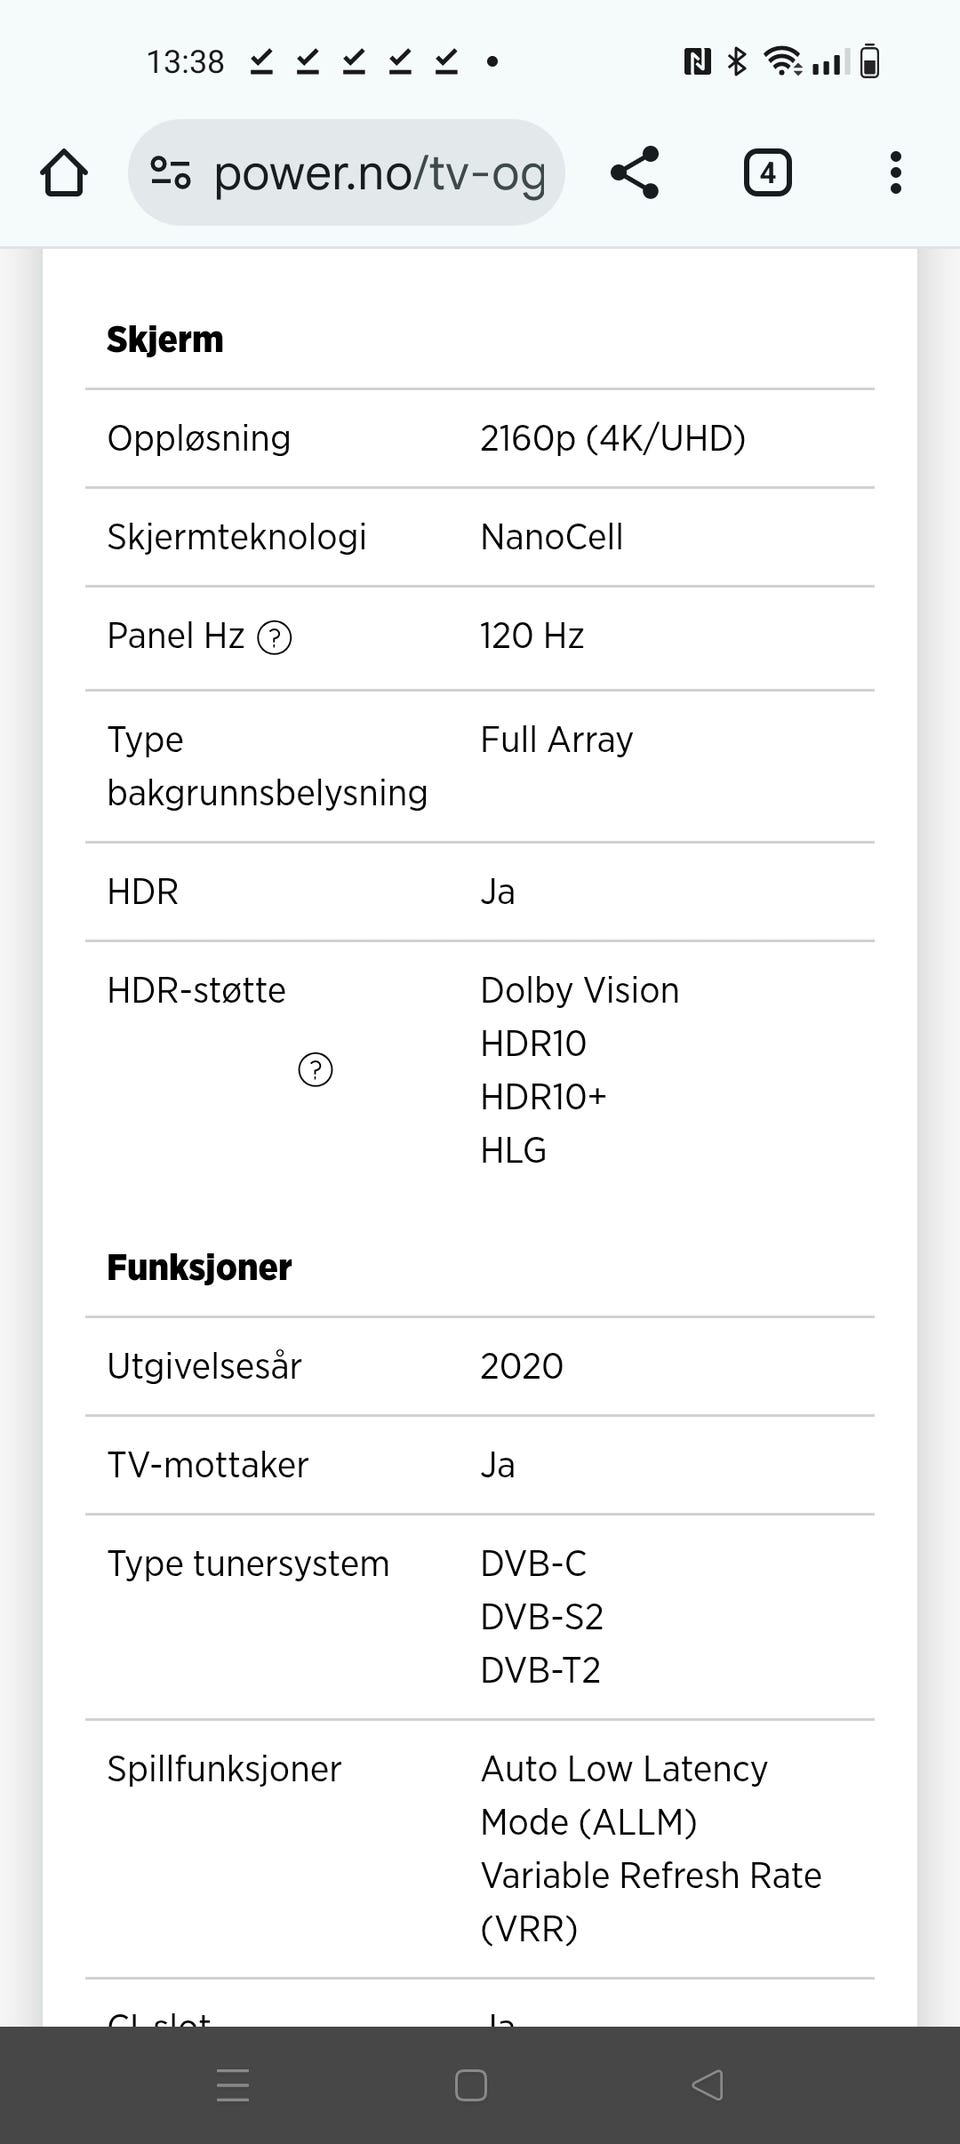Tap the share icon
Image resolution: width=960 pixels, height=2144 pixels.
click(x=635, y=173)
